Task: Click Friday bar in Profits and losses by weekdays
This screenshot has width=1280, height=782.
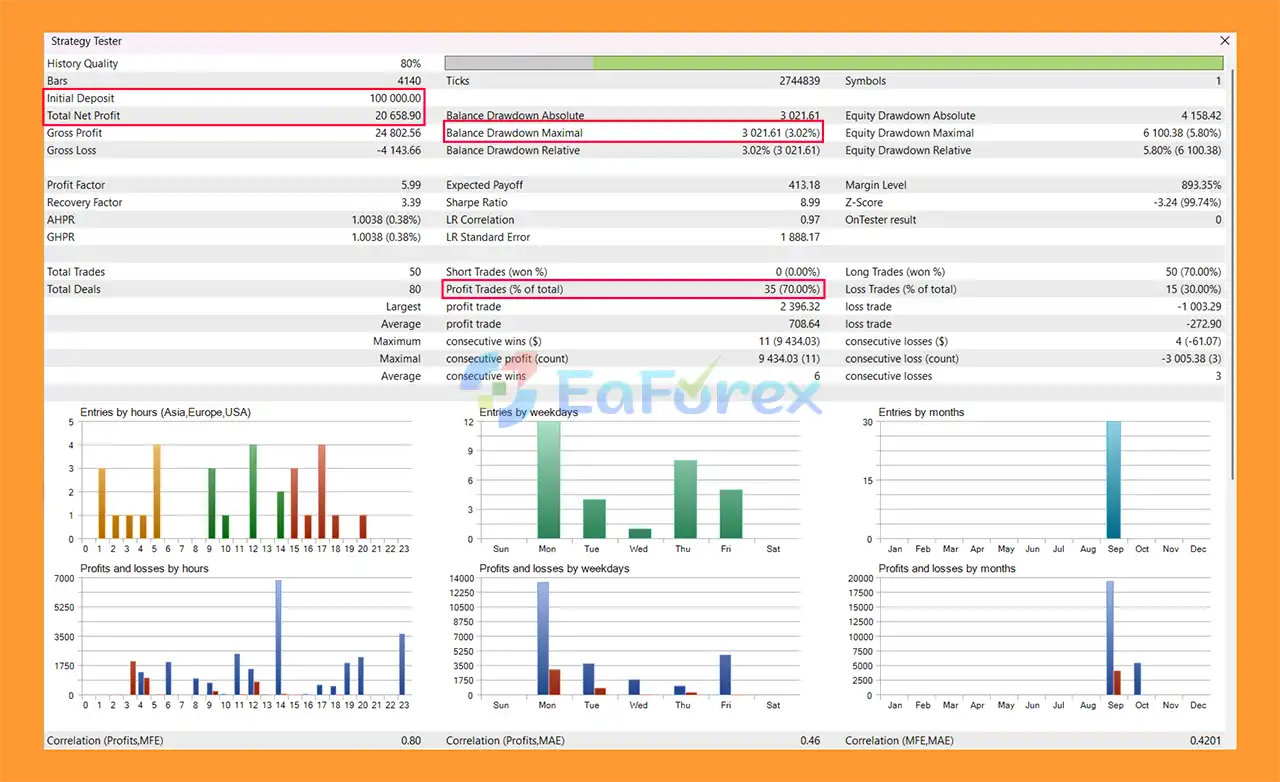Action: tap(725, 675)
